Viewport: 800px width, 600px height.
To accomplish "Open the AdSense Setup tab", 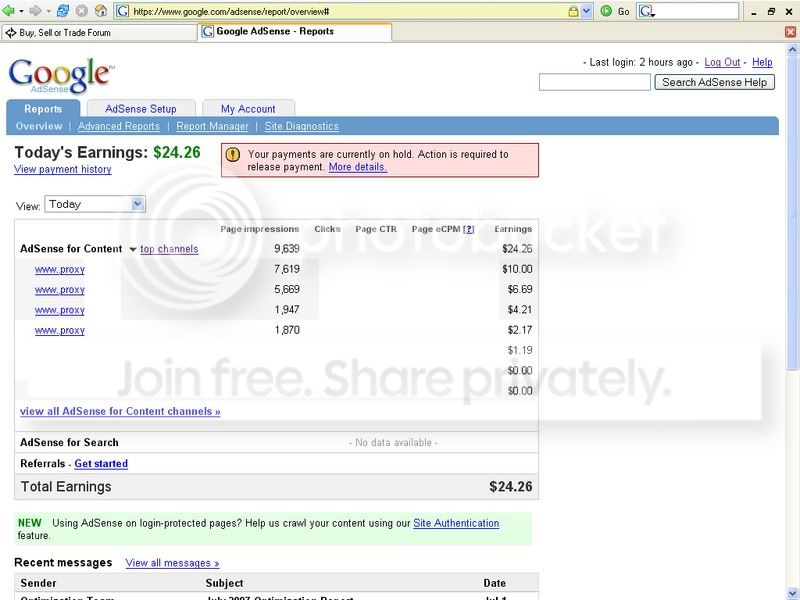I will (x=141, y=109).
